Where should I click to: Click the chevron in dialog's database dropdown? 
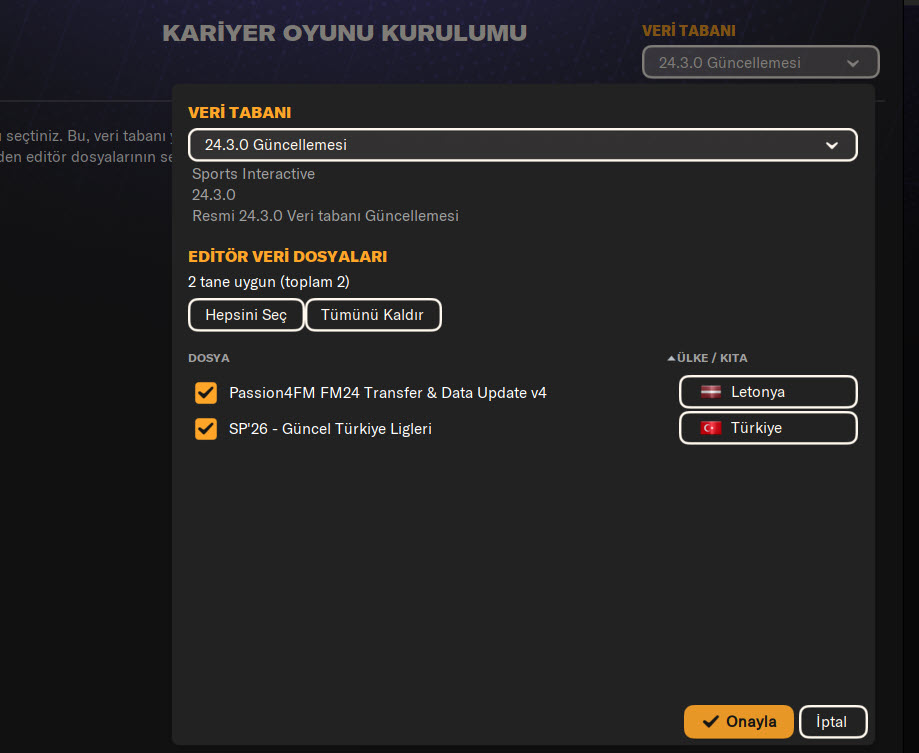click(831, 145)
